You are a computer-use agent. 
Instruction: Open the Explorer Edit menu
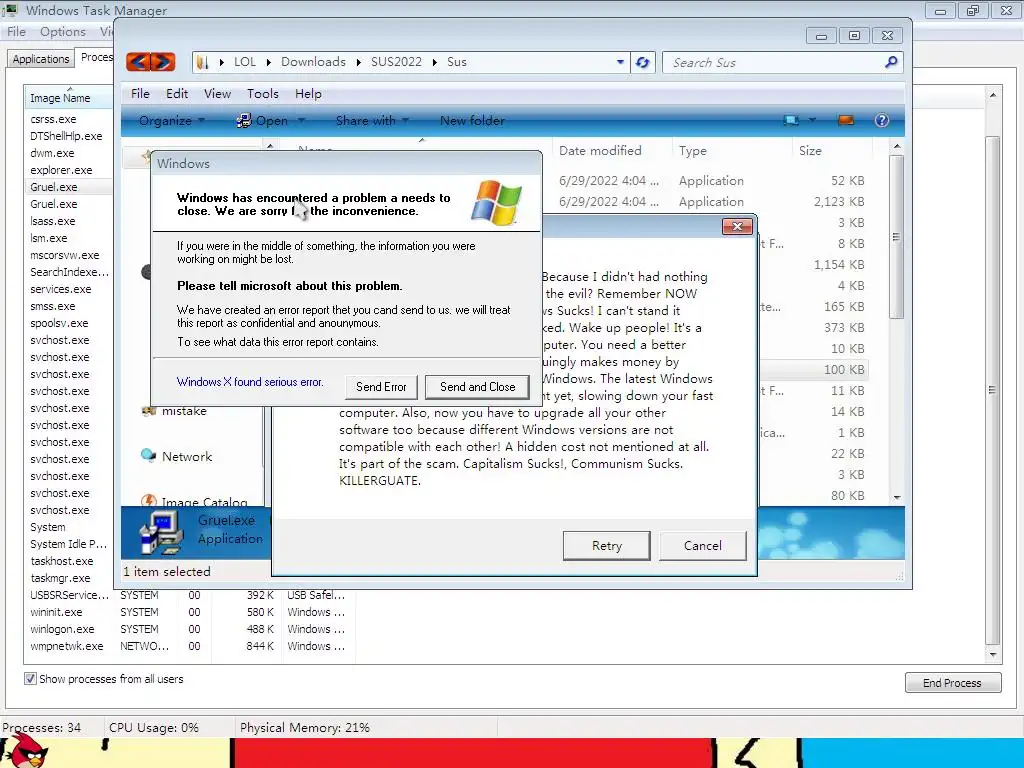(176, 93)
